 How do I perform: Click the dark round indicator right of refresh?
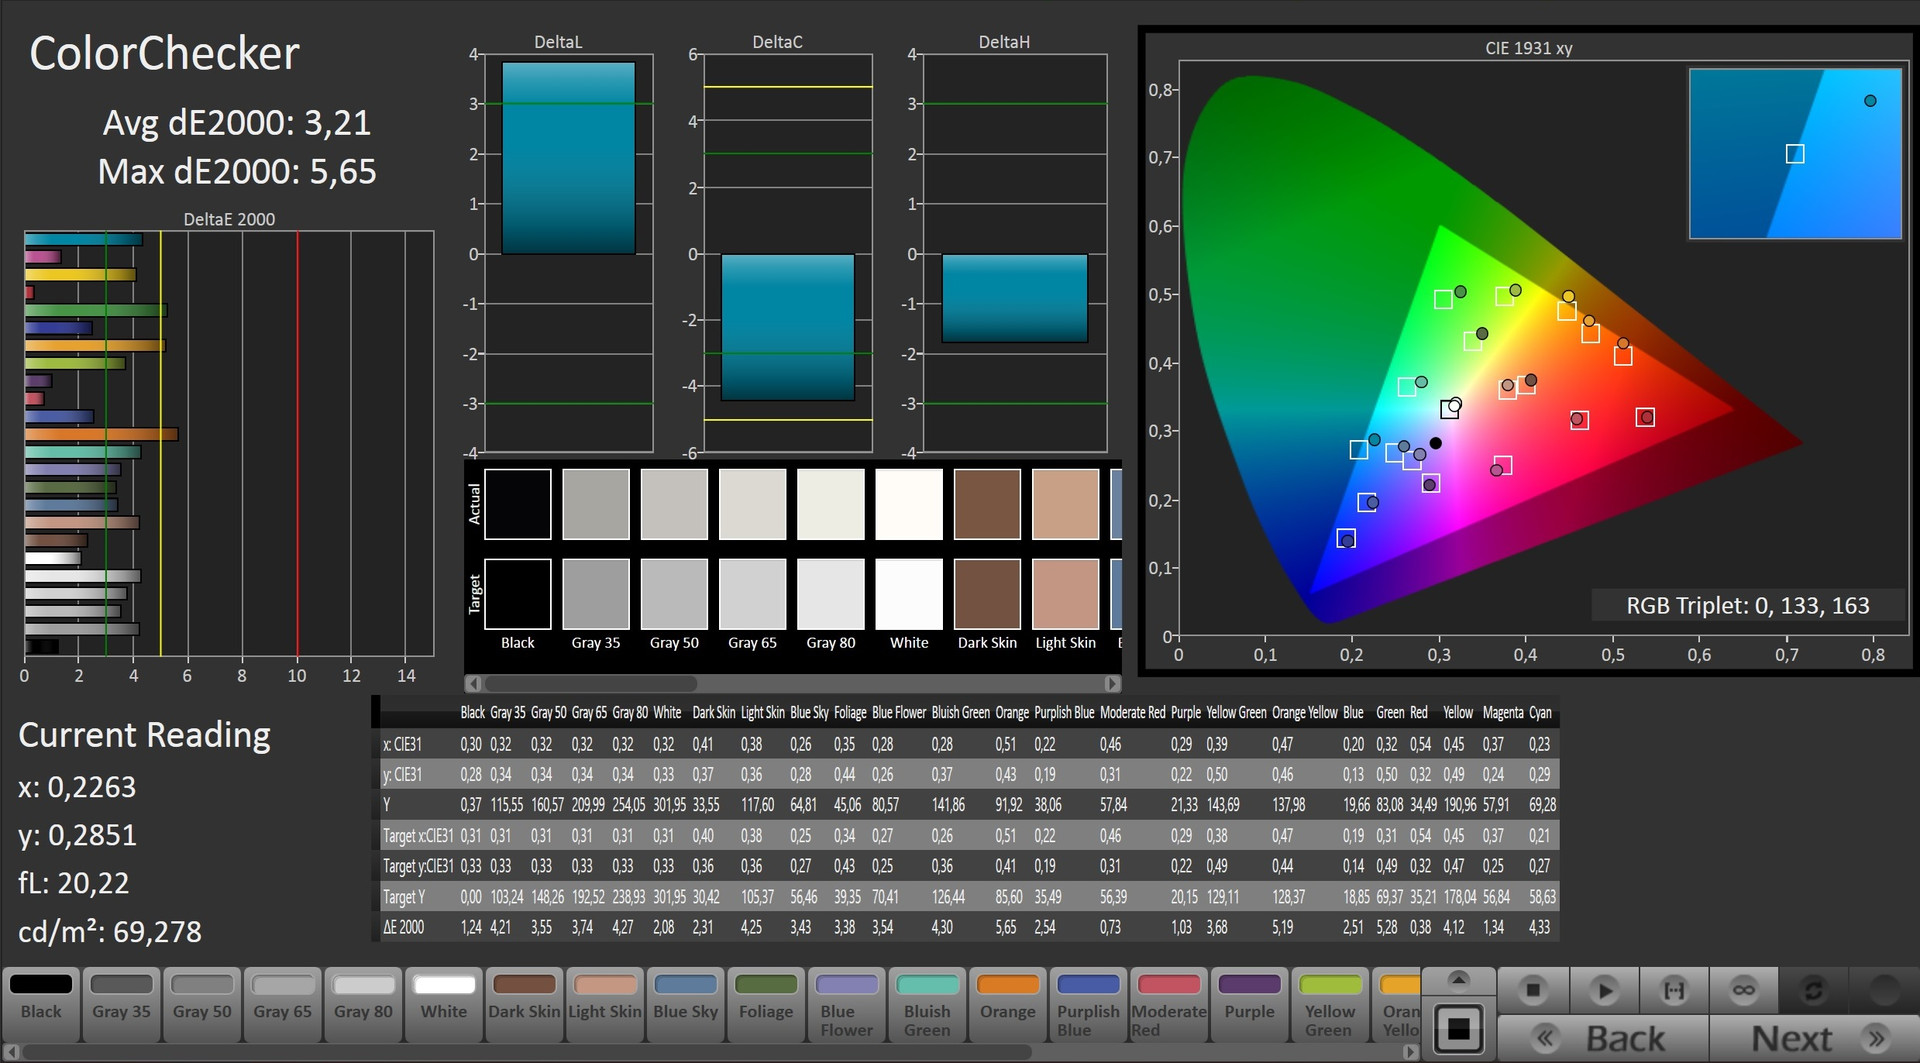pos(1884,990)
